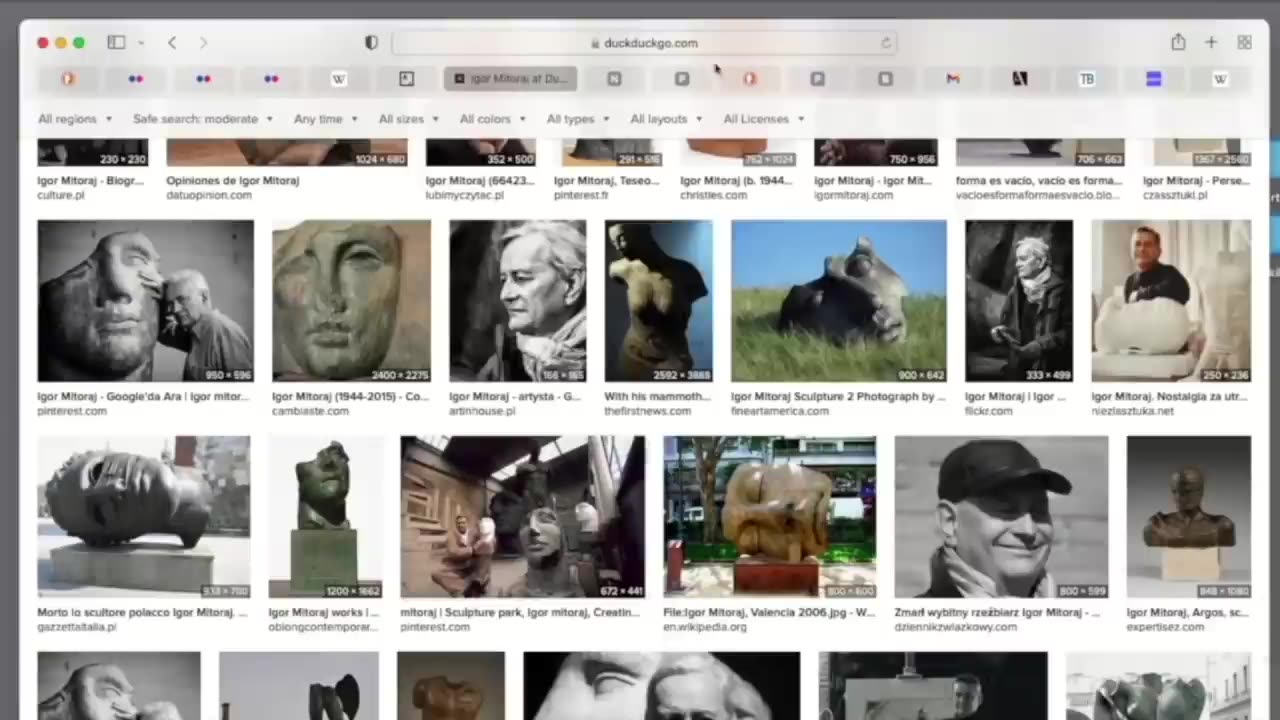The height and width of the screenshot is (720, 1280).
Task: Open the 'Igor Mitoraj, Argos, sc...' title
Action: tap(1187, 613)
